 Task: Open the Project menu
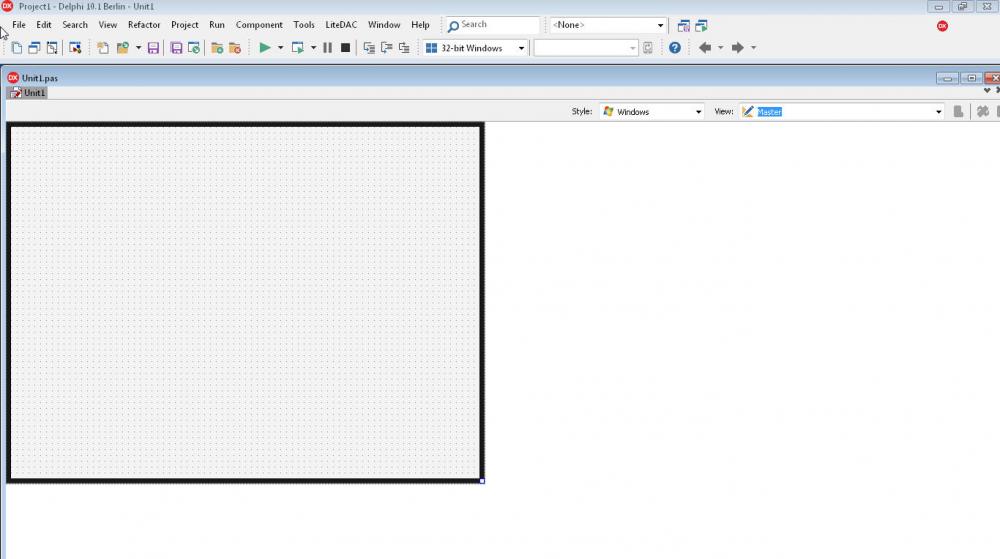(185, 25)
